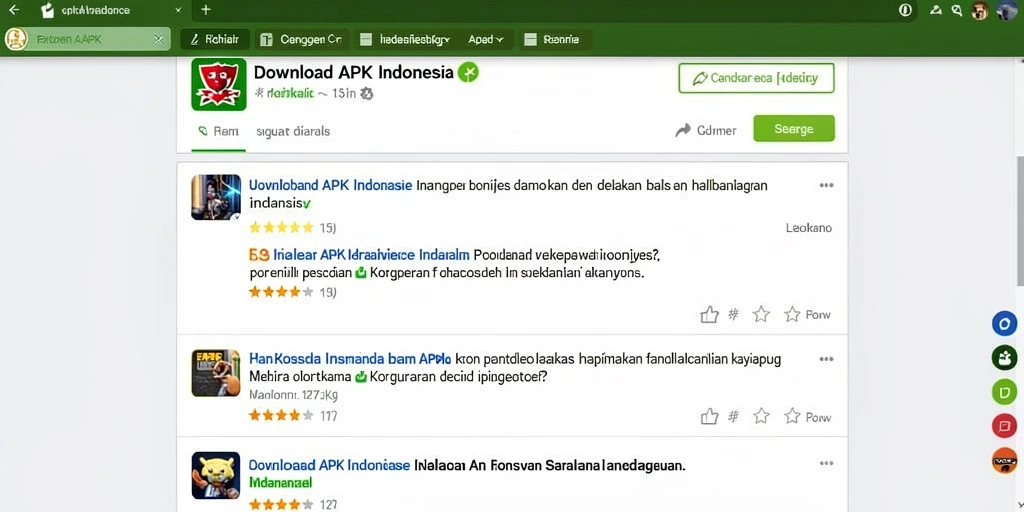Open the three-dot menu of the 'HanKossda Insmanda' post
Viewport: 1024px width, 512px height.
pyautogui.click(x=826, y=359)
